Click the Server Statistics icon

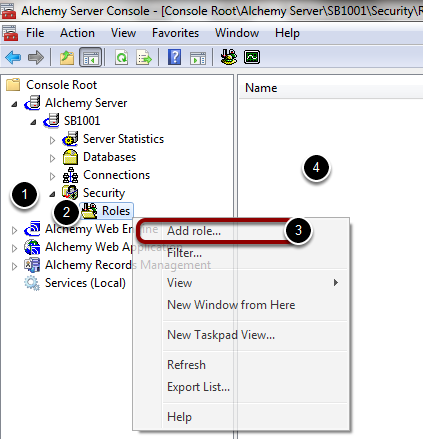click(x=70, y=139)
